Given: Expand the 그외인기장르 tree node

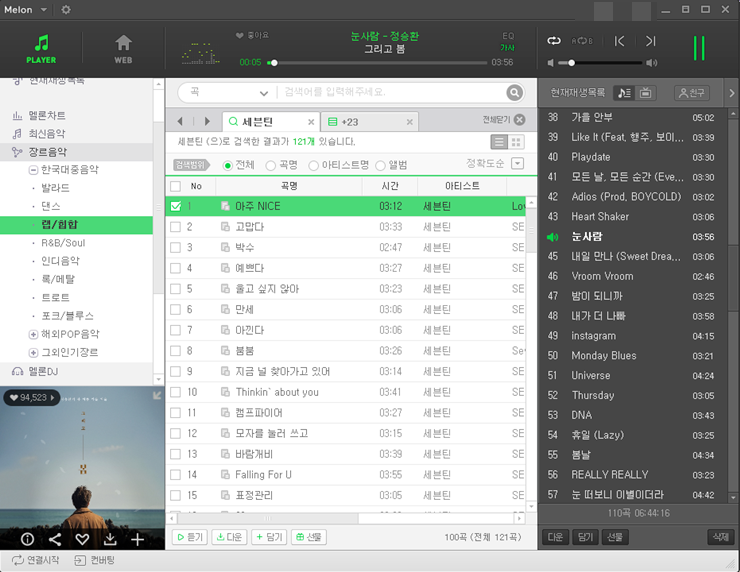Looking at the screenshot, I should click(x=34, y=353).
